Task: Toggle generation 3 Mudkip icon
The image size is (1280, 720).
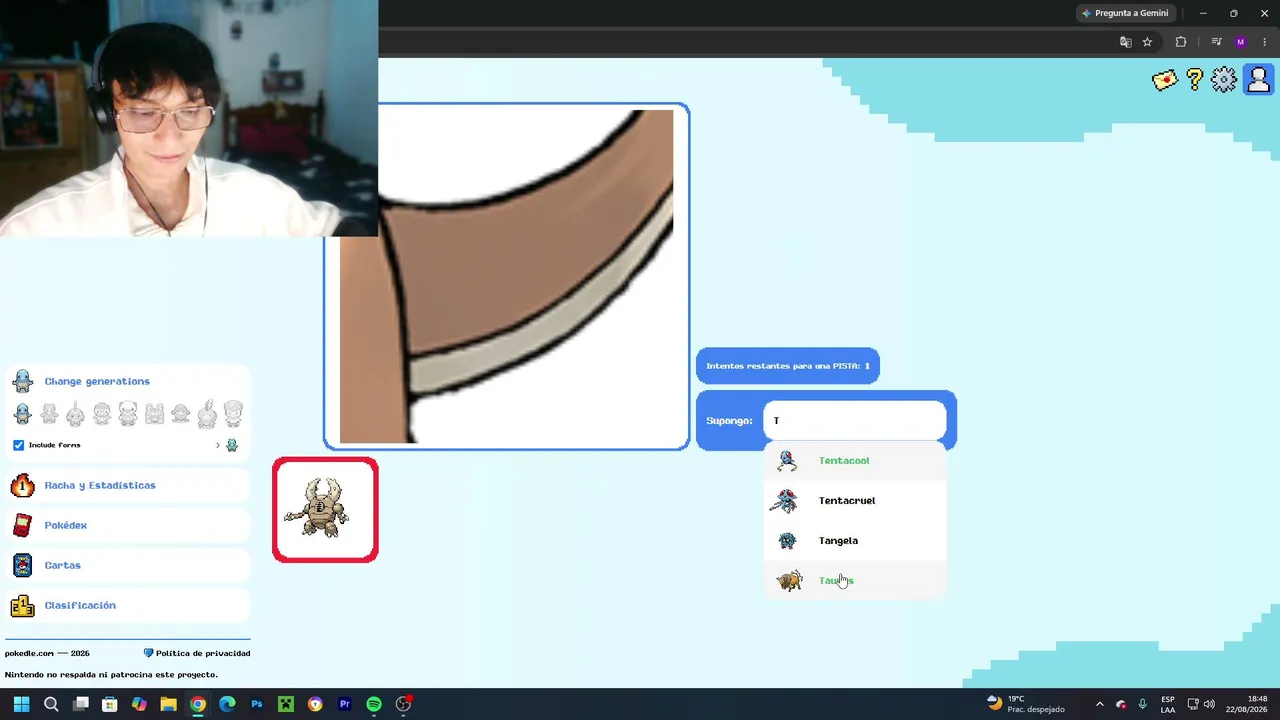Action: point(75,414)
